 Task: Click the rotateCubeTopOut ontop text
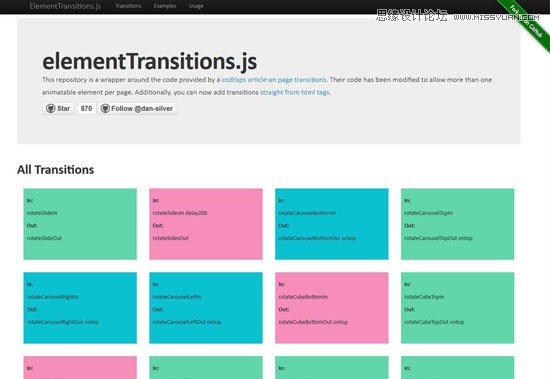(434, 322)
